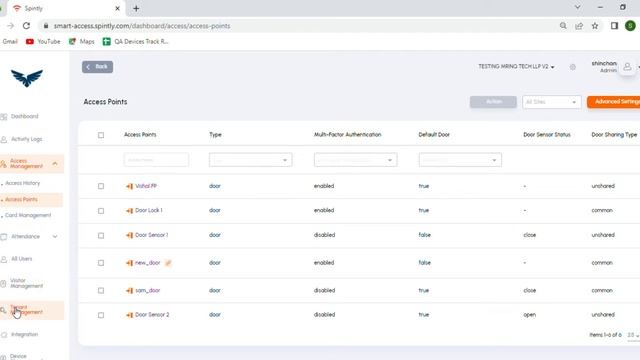Open the Multi-Factor Authentication filter dropdown

pyautogui.click(x=356, y=160)
